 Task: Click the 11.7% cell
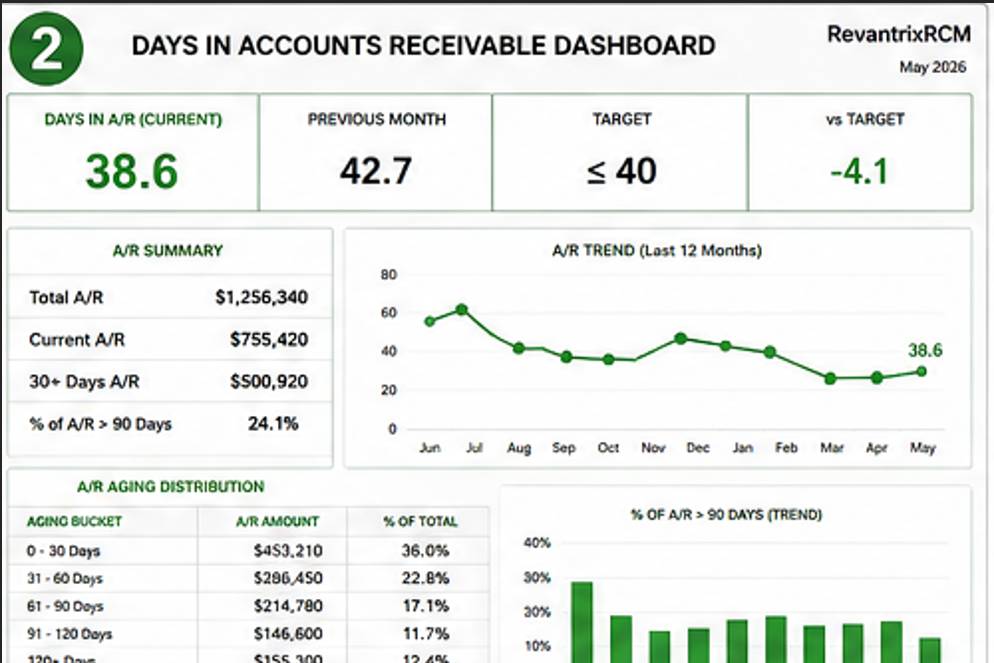(x=426, y=634)
